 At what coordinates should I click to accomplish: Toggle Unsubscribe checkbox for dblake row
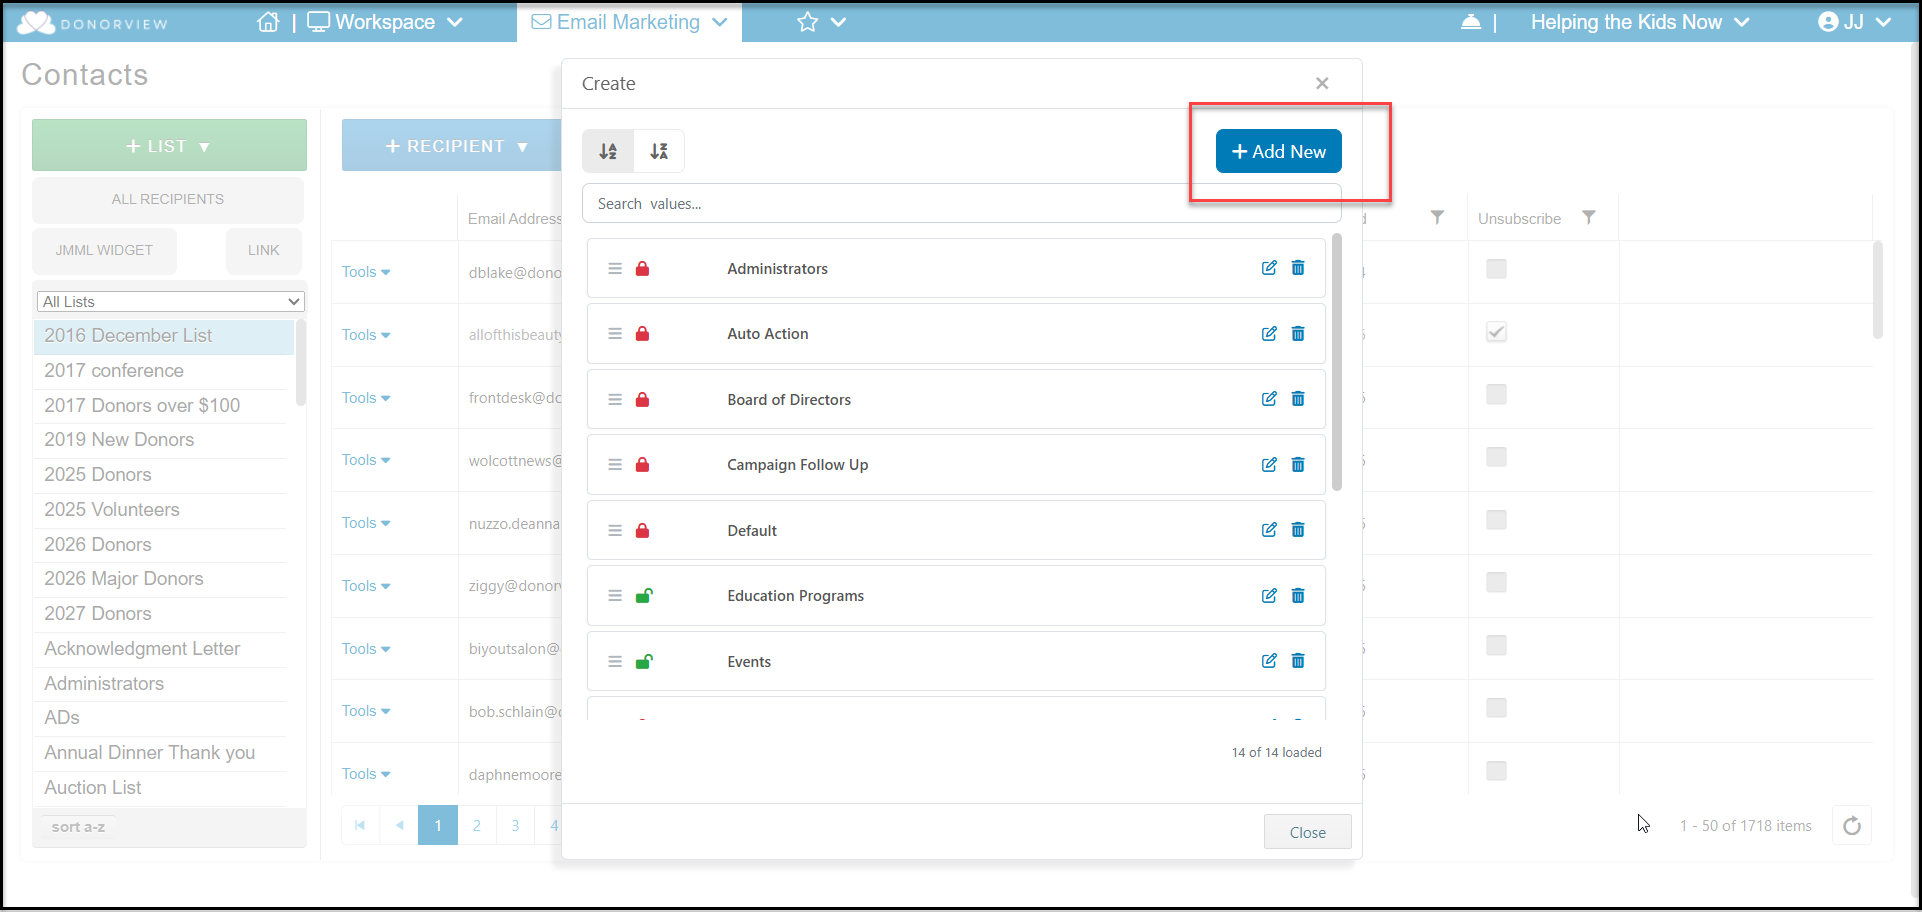pos(1496,269)
